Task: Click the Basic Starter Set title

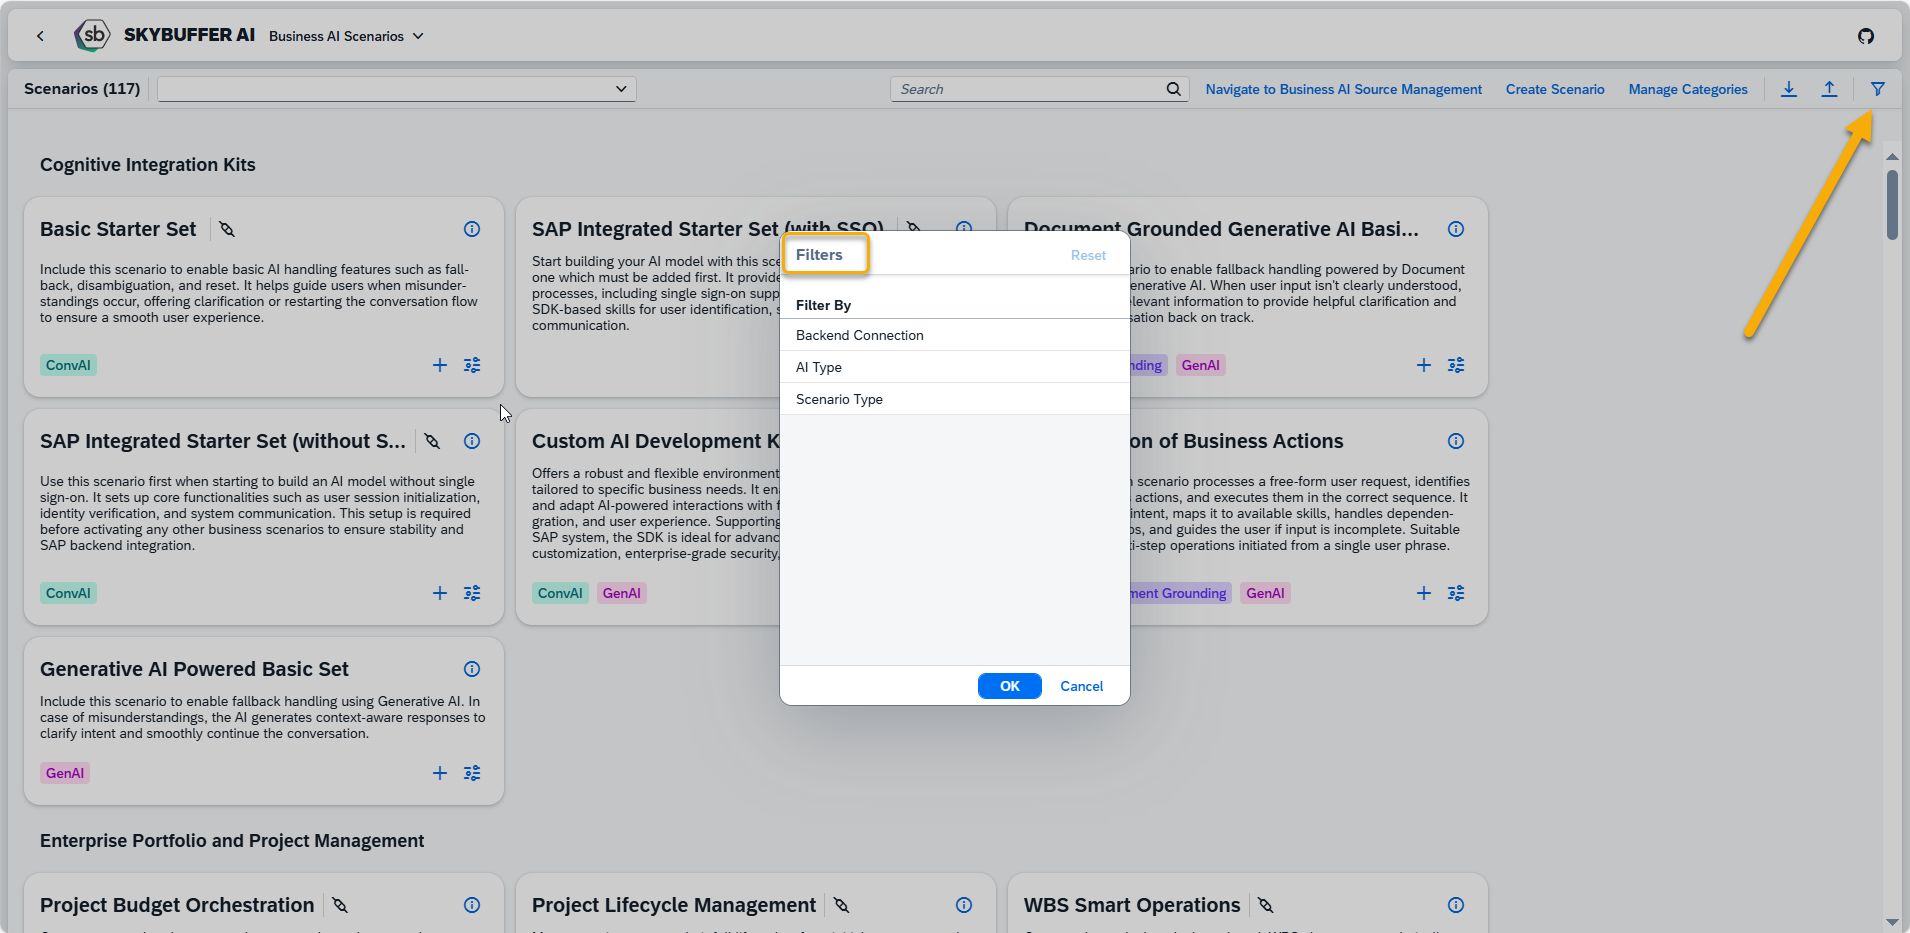Action: click(118, 229)
